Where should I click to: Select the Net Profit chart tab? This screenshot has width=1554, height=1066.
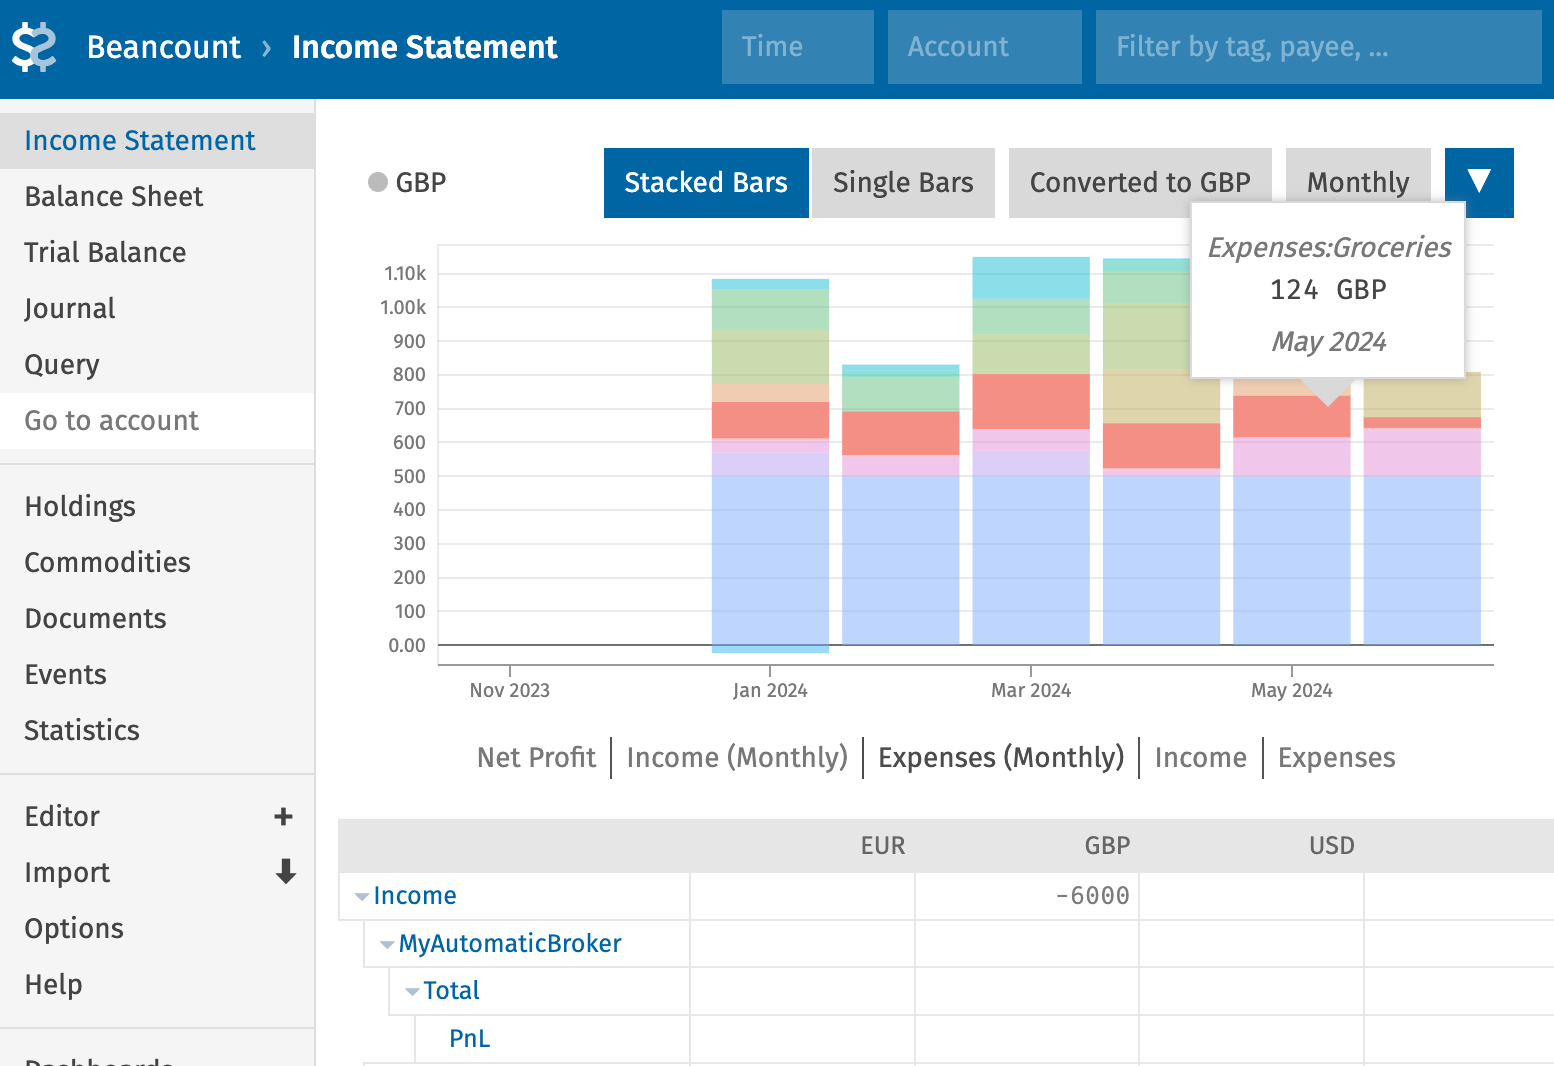click(x=536, y=758)
